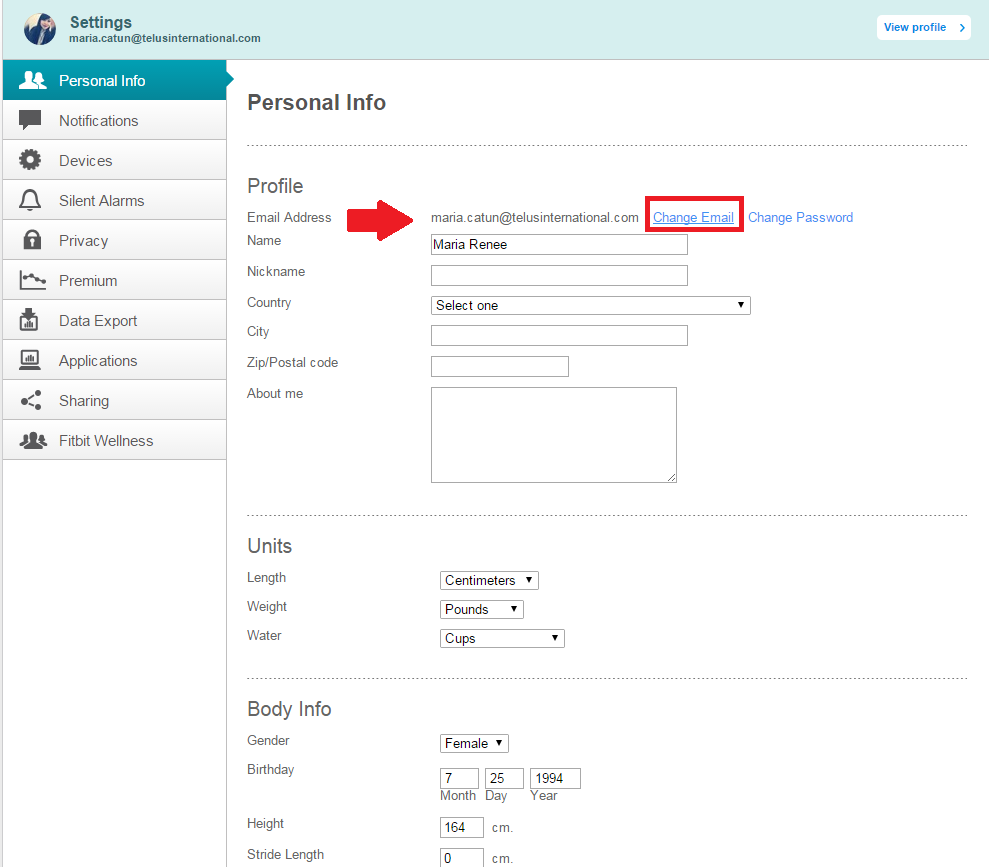Open the Country dropdown
Viewport: 989px width, 867px height.
pyautogui.click(x=590, y=305)
